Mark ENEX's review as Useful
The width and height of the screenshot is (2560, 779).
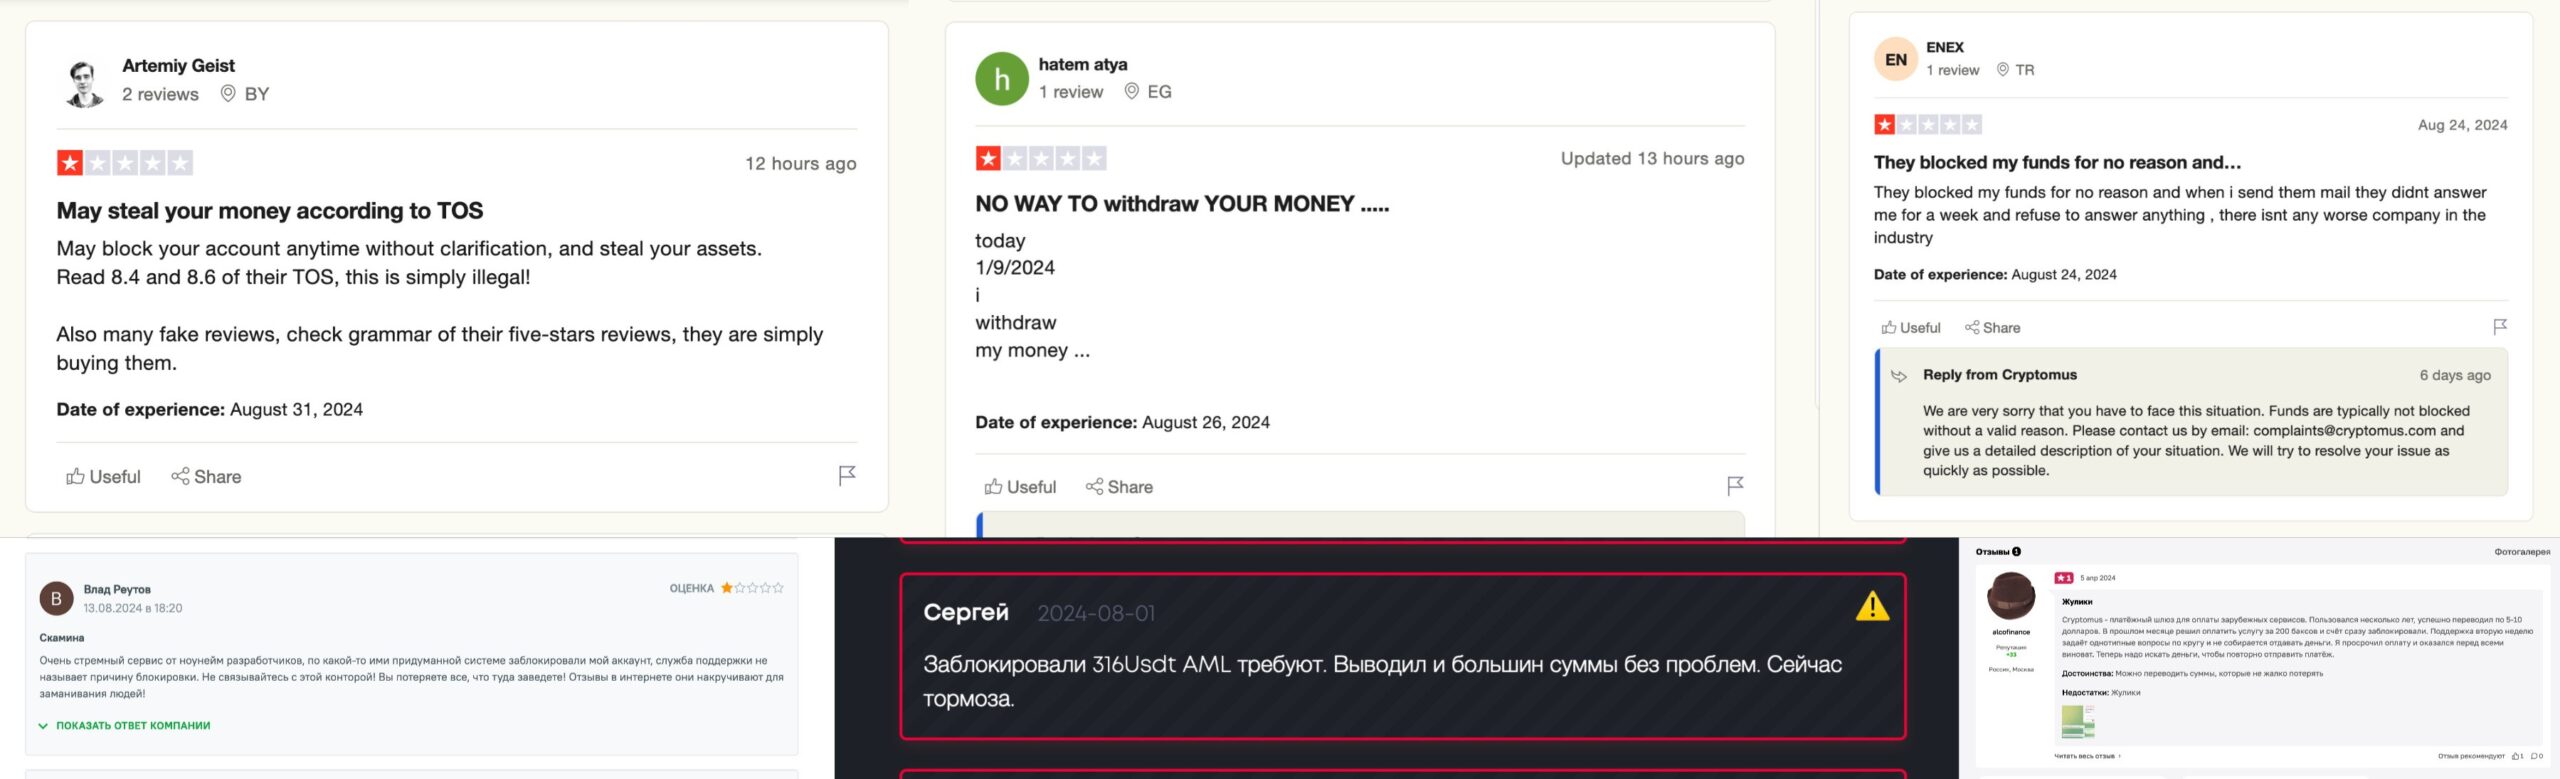point(1911,328)
